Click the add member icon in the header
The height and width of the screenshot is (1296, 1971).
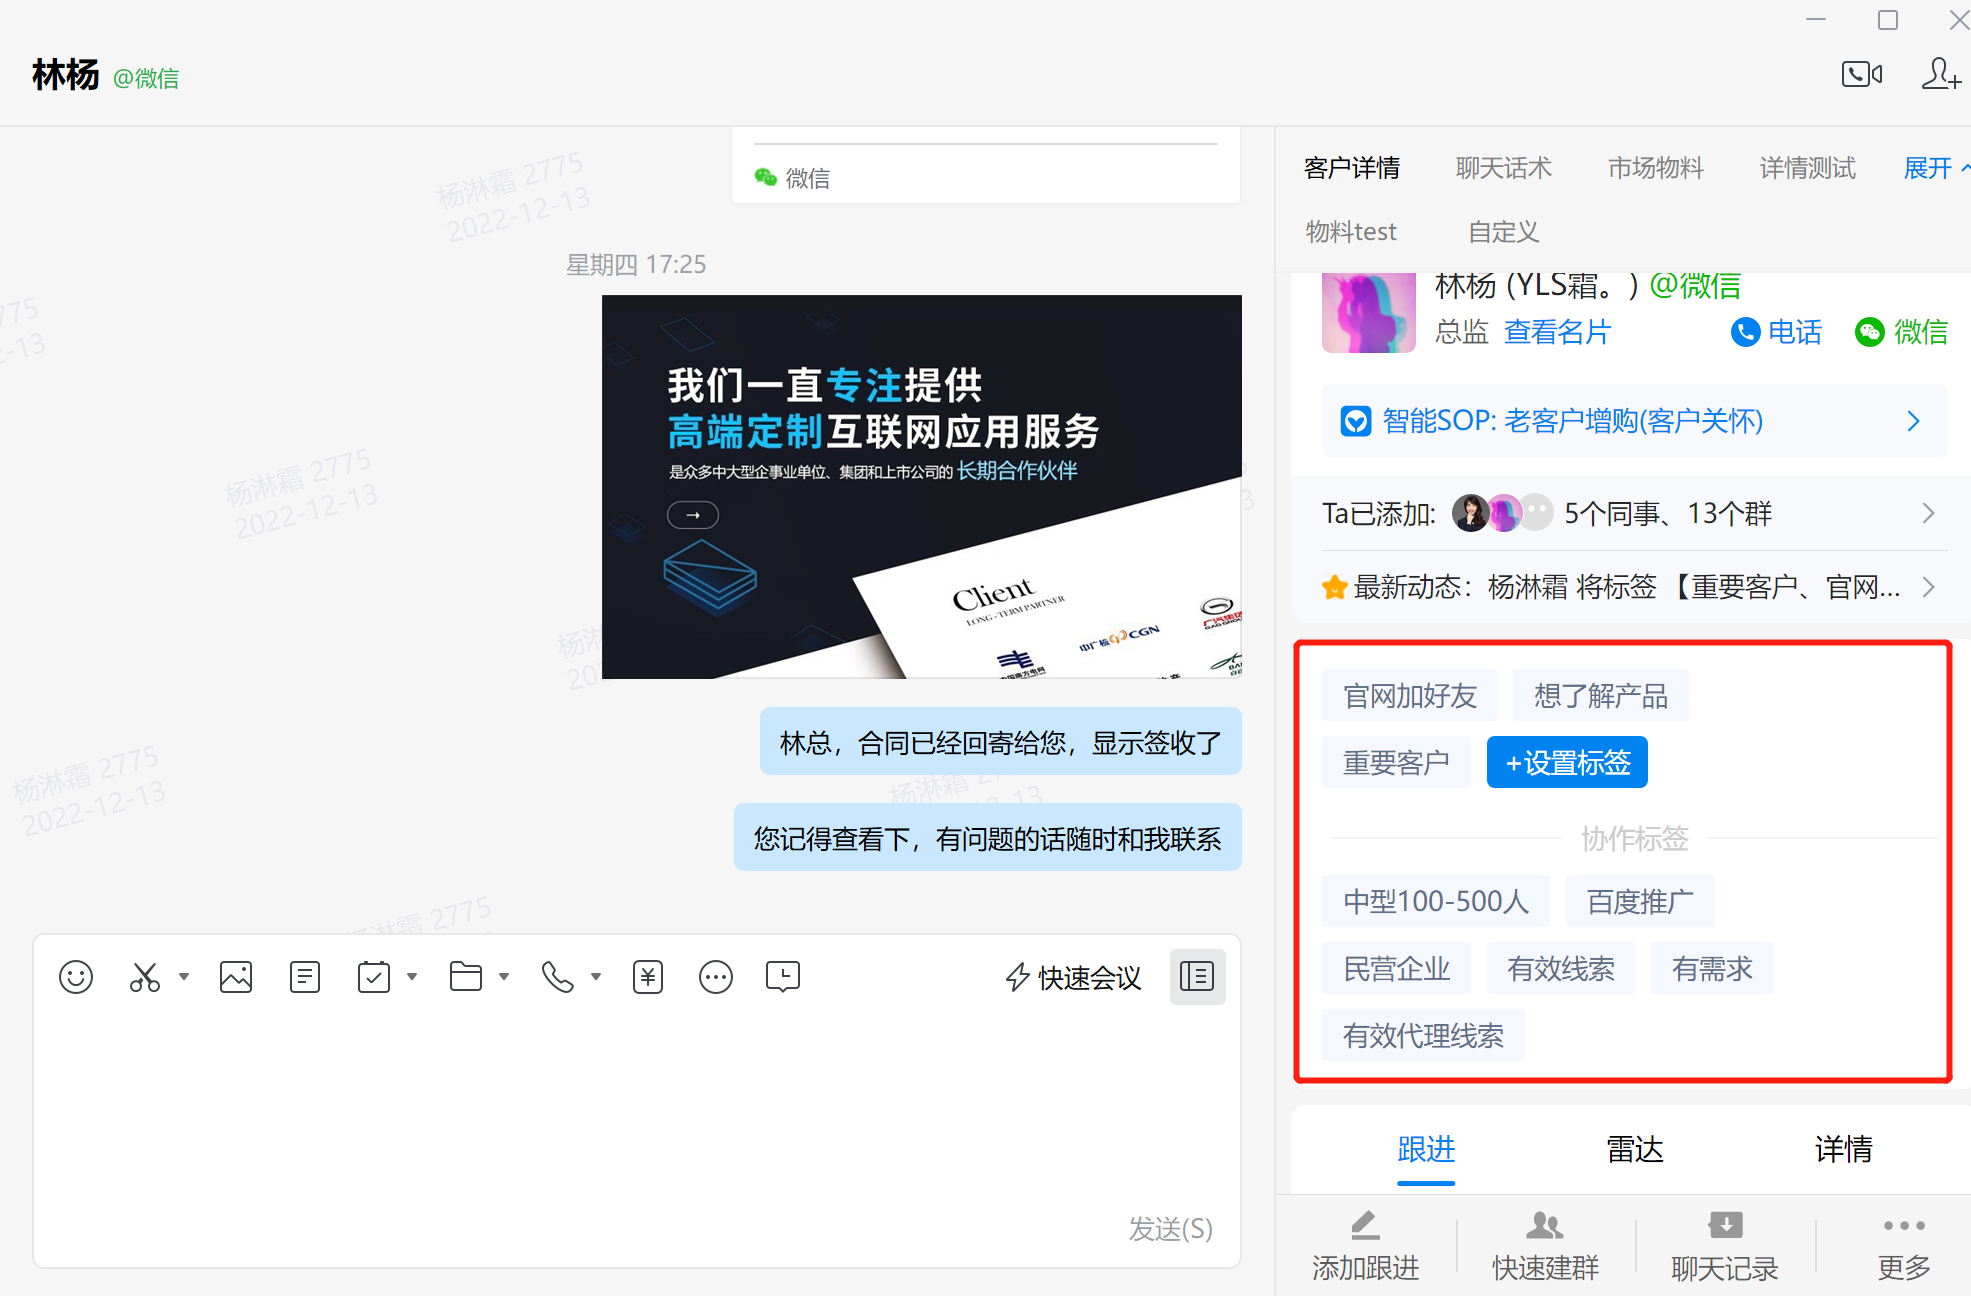pos(1940,74)
